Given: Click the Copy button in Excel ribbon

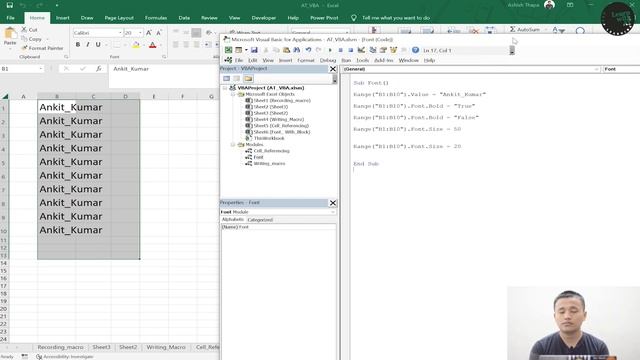Looking at the screenshot, I should pos(31,39).
